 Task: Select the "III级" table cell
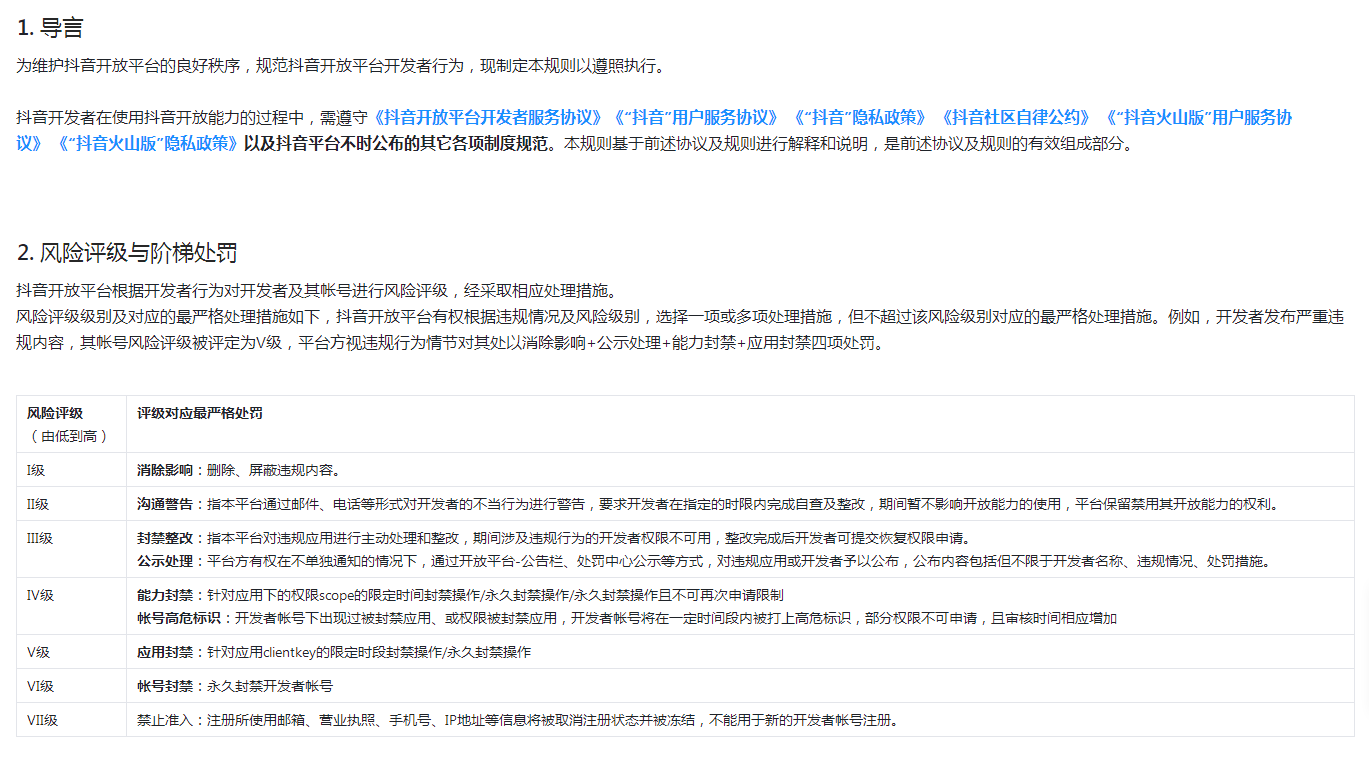(x=71, y=549)
